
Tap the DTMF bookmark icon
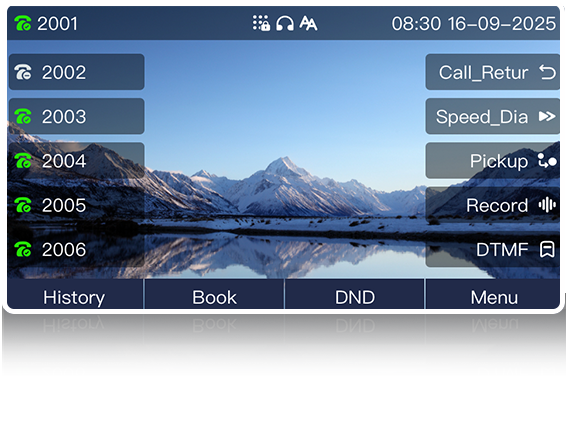pyautogui.click(x=547, y=249)
